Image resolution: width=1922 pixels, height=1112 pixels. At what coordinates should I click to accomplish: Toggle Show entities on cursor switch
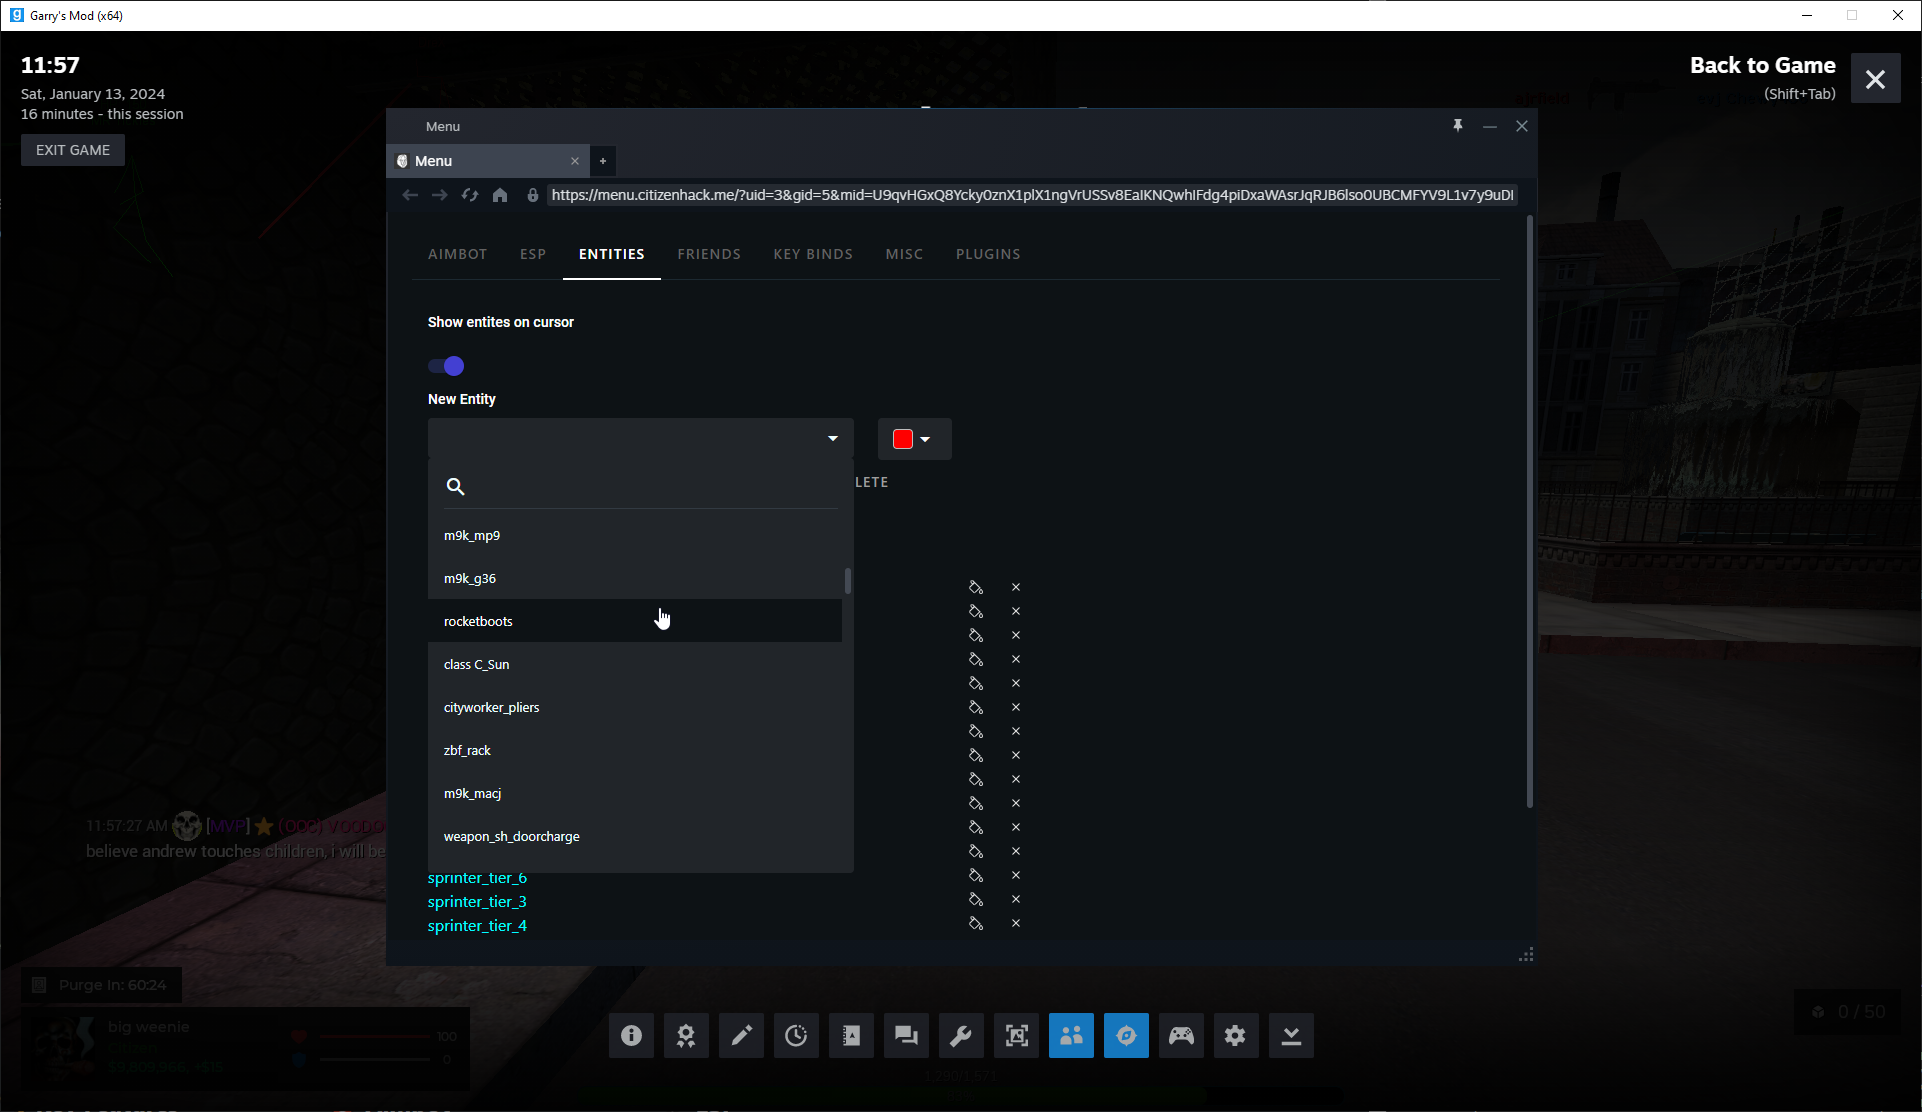(x=446, y=366)
